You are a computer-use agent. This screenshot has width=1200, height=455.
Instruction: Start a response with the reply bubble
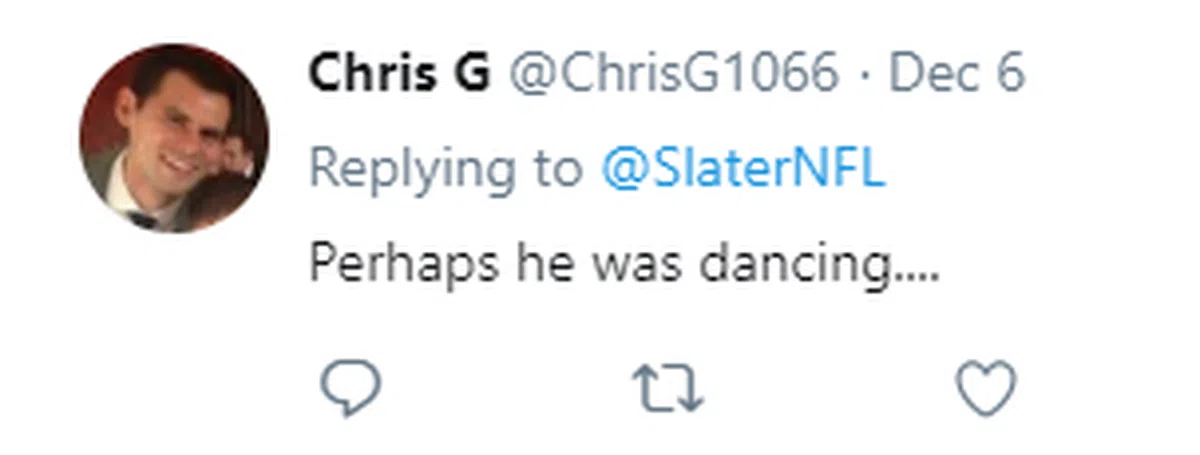pyautogui.click(x=350, y=388)
